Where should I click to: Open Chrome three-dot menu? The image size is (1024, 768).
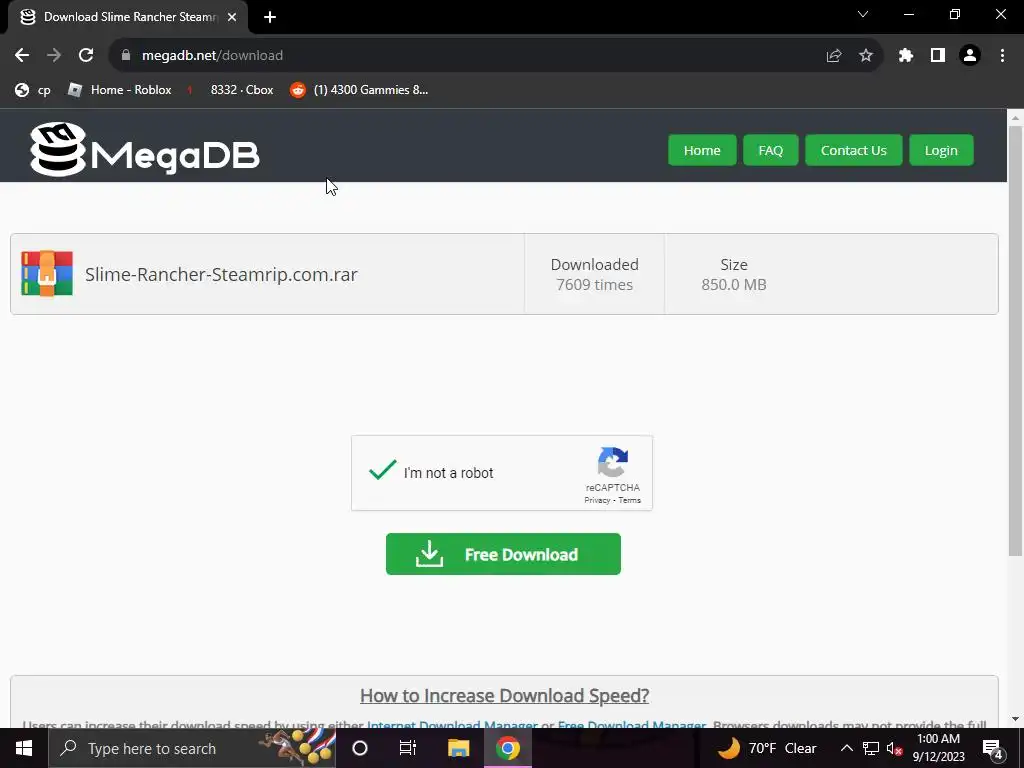tap(1002, 56)
